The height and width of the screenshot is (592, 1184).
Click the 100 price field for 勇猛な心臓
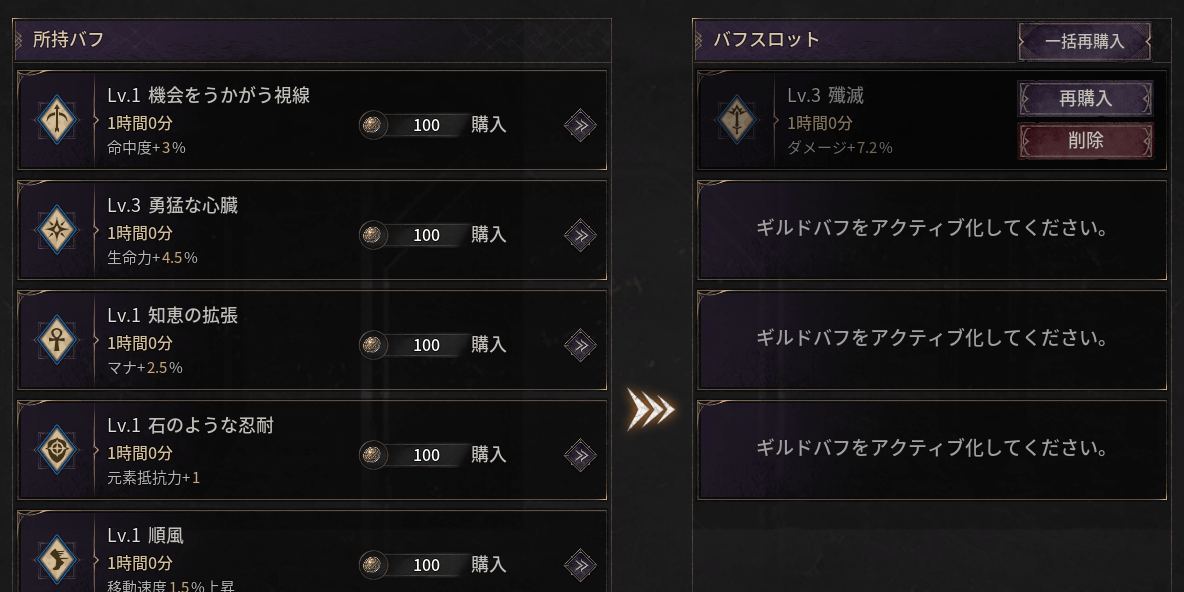pos(427,235)
